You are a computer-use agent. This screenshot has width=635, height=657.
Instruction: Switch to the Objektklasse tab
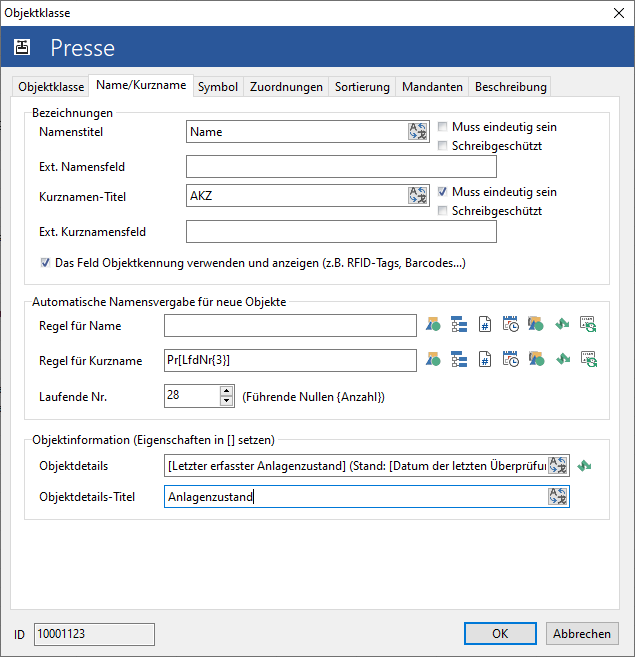tap(51, 87)
